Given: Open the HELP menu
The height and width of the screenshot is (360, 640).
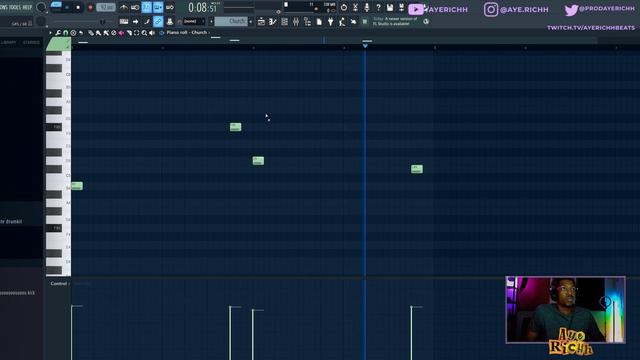Looking at the screenshot, I should tap(27, 7).
